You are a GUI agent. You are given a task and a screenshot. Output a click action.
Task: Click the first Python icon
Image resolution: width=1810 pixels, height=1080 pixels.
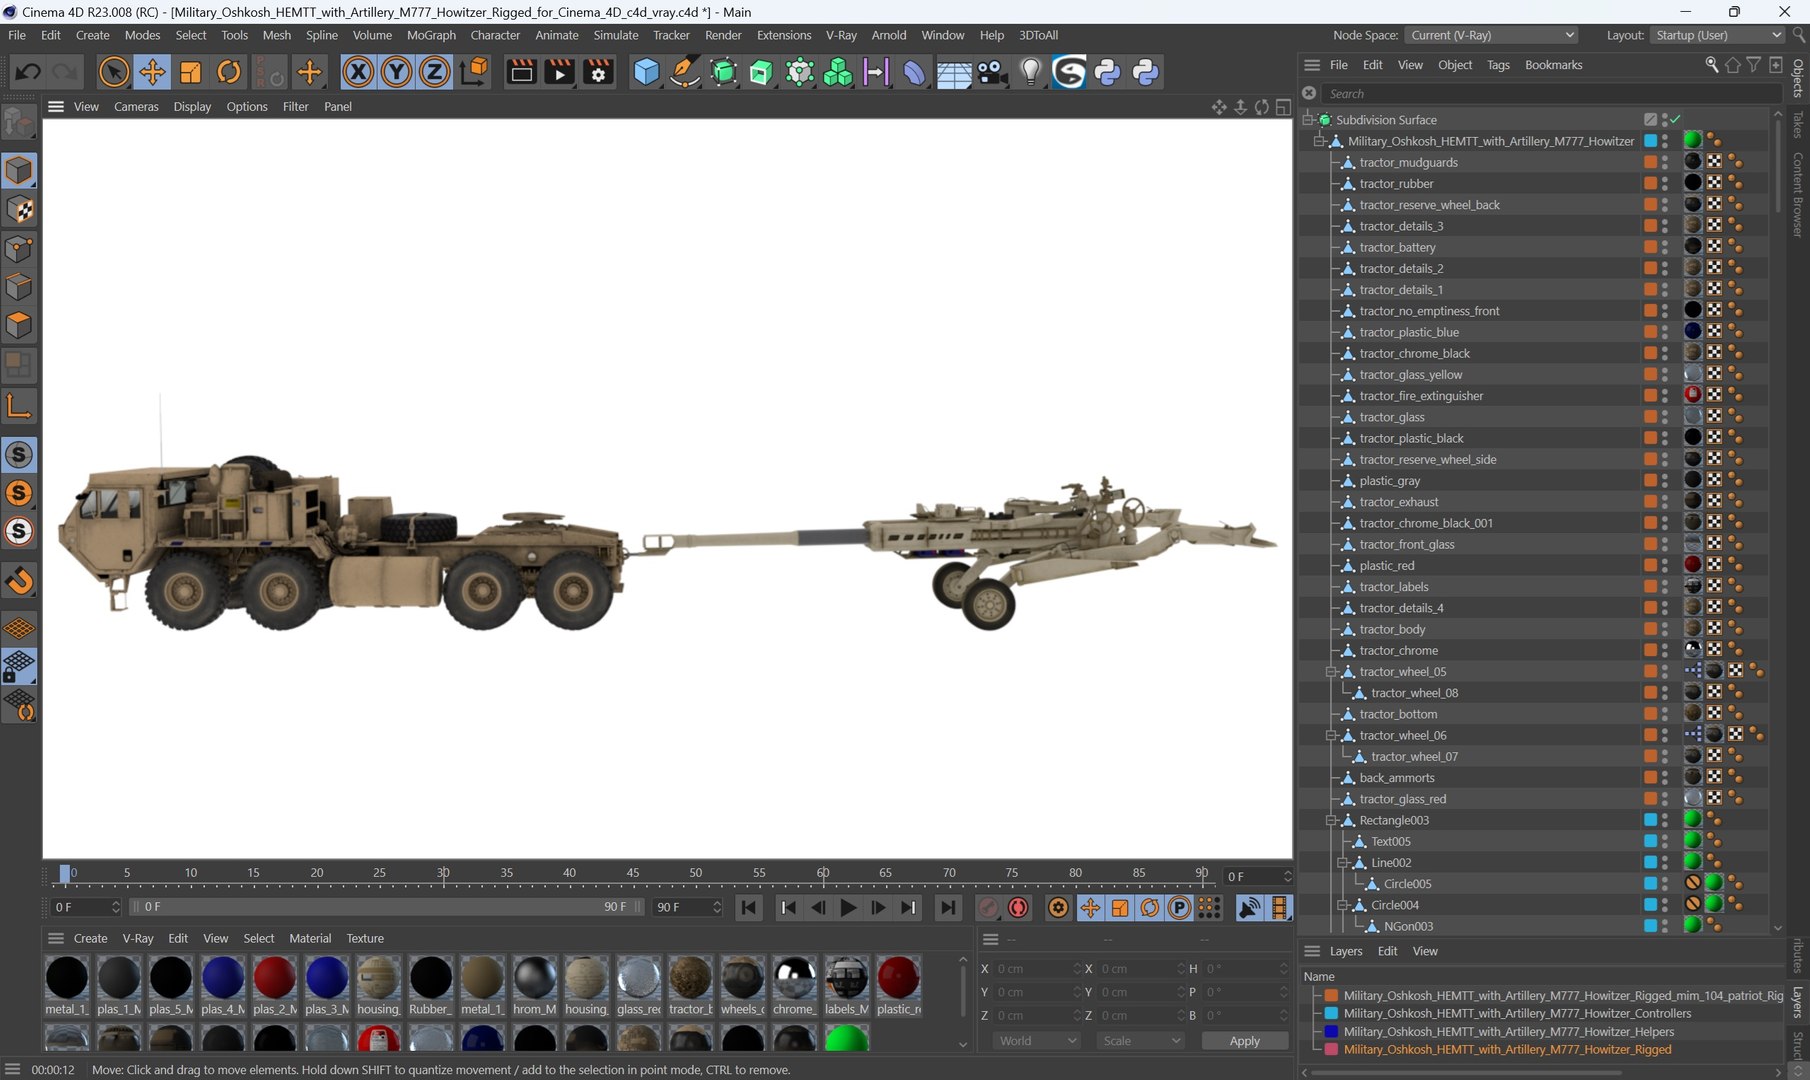coord(1107,72)
